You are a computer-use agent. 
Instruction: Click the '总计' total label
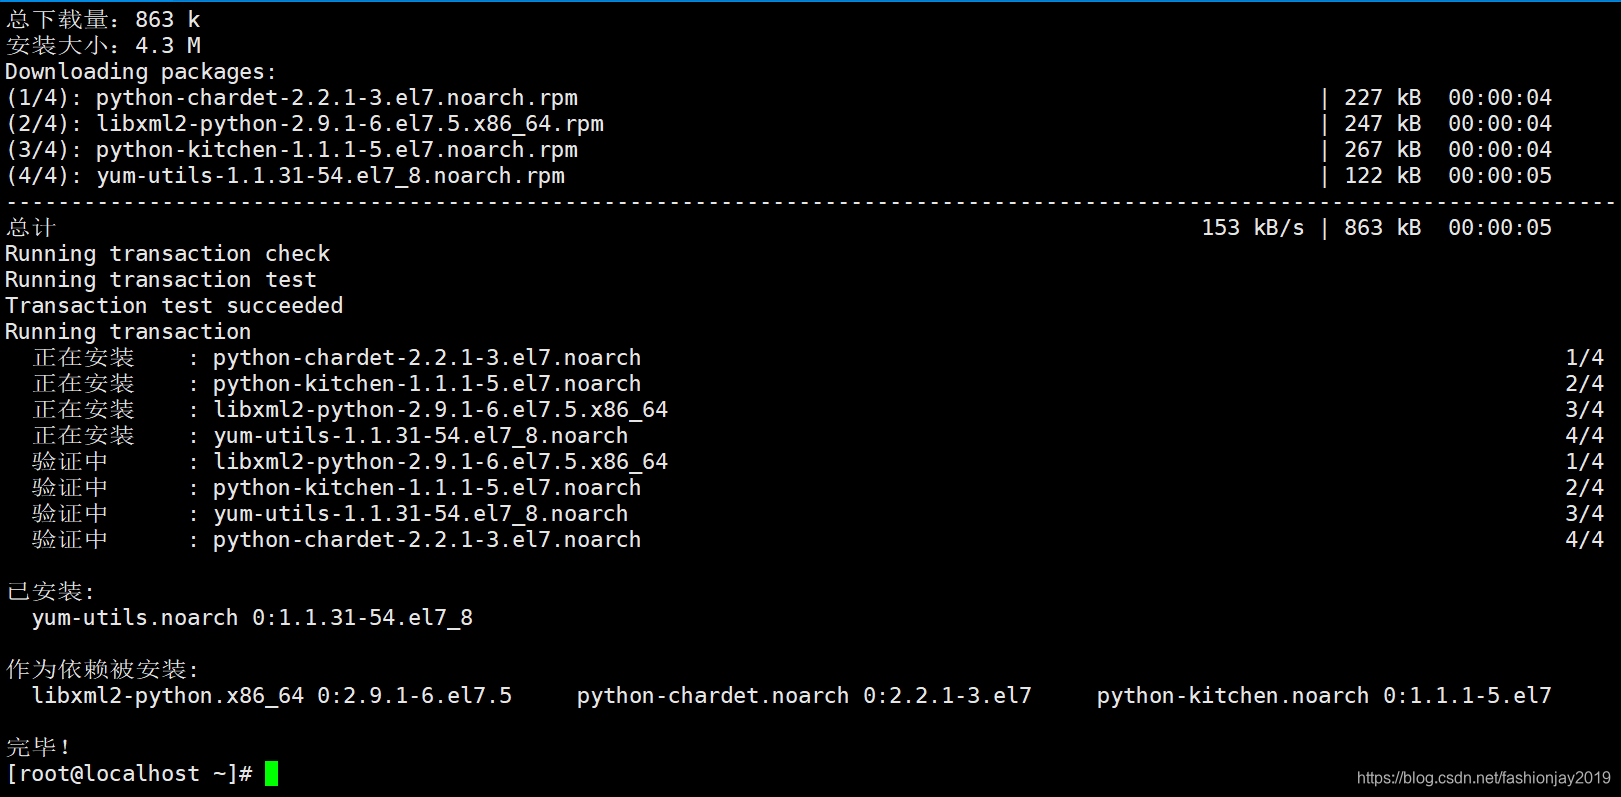[x=31, y=228]
